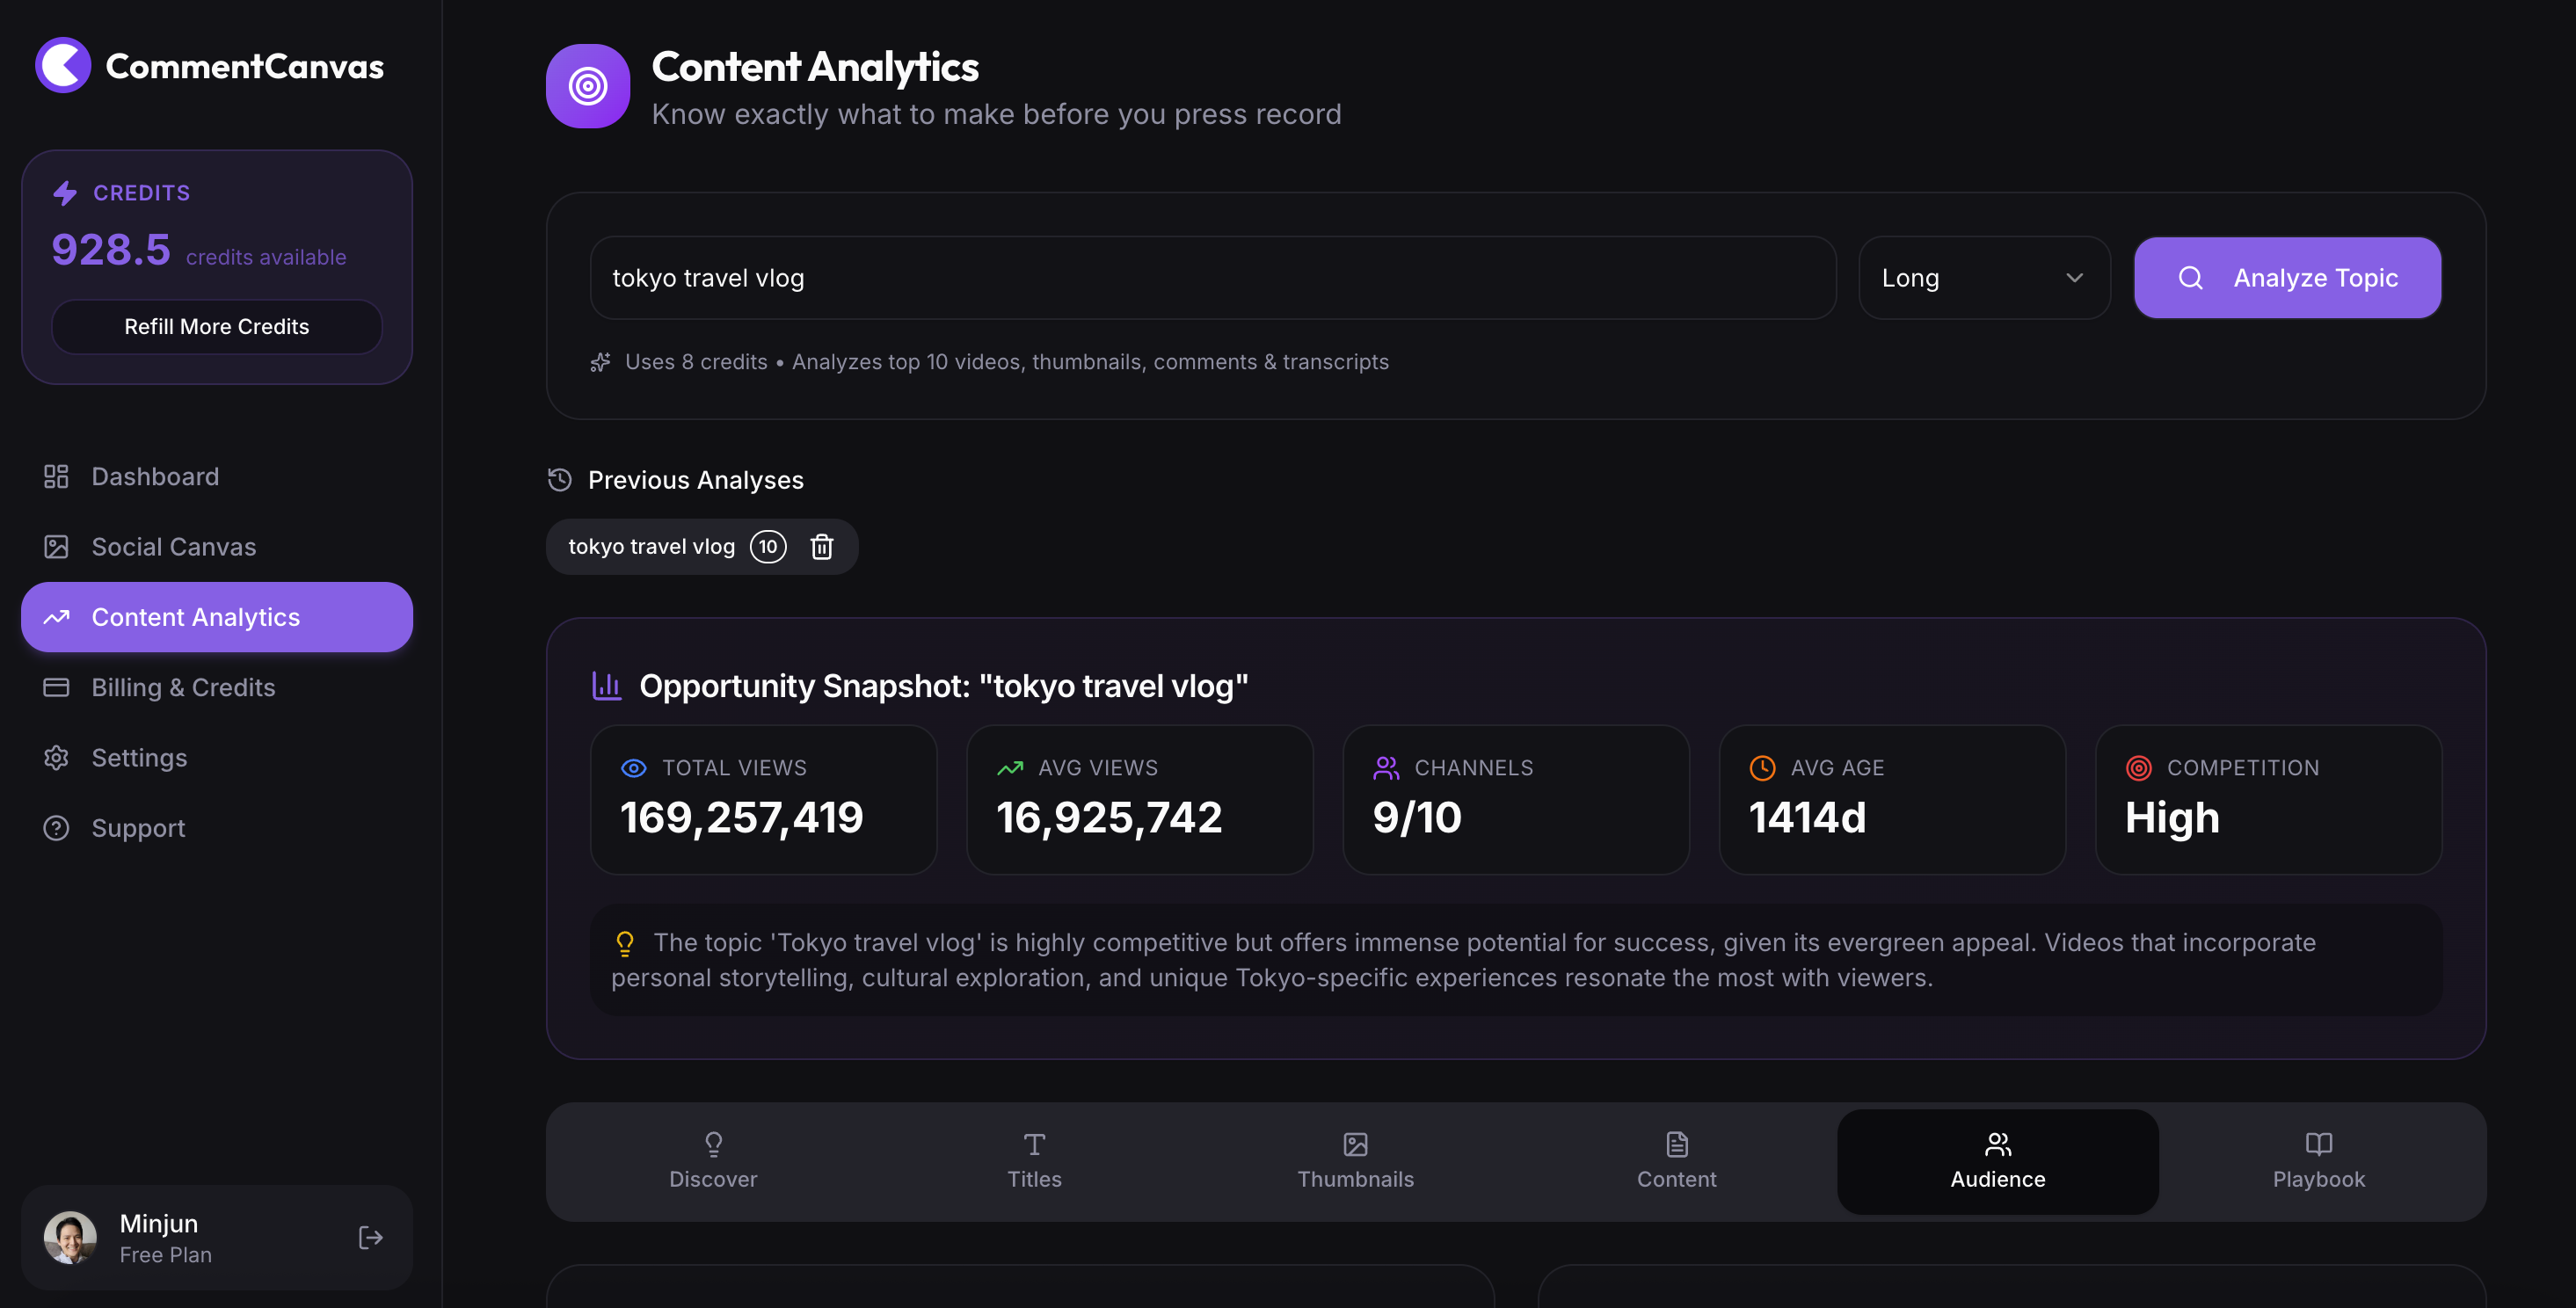
Task: Click the Settings gear icon
Action: pyautogui.click(x=56, y=758)
